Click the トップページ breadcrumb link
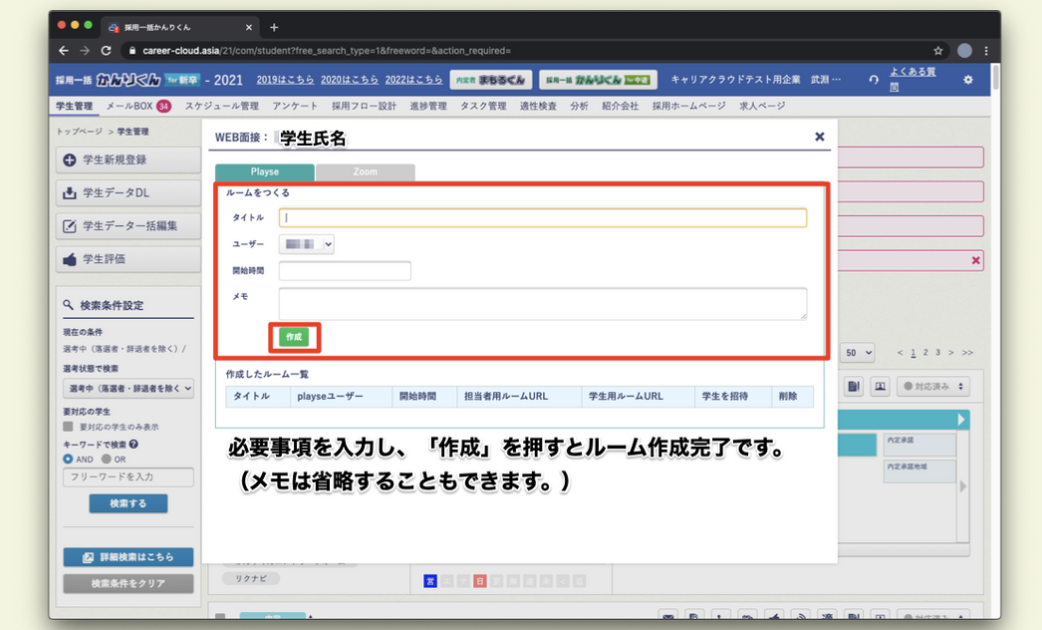The image size is (1042, 630). coord(79,132)
